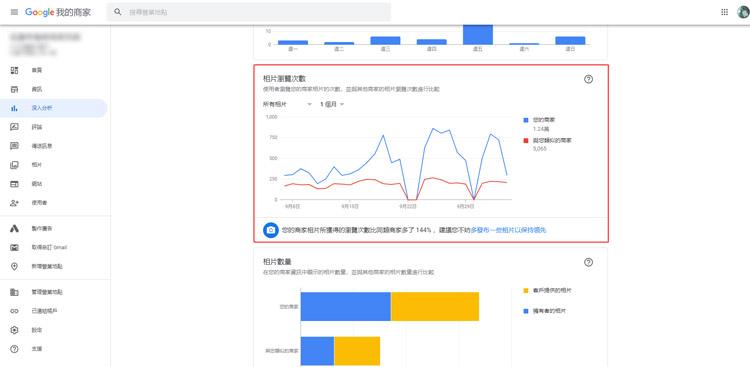Open 首頁 home dashboard icon in sidebar
This screenshot has height=367, width=750.
point(14,70)
